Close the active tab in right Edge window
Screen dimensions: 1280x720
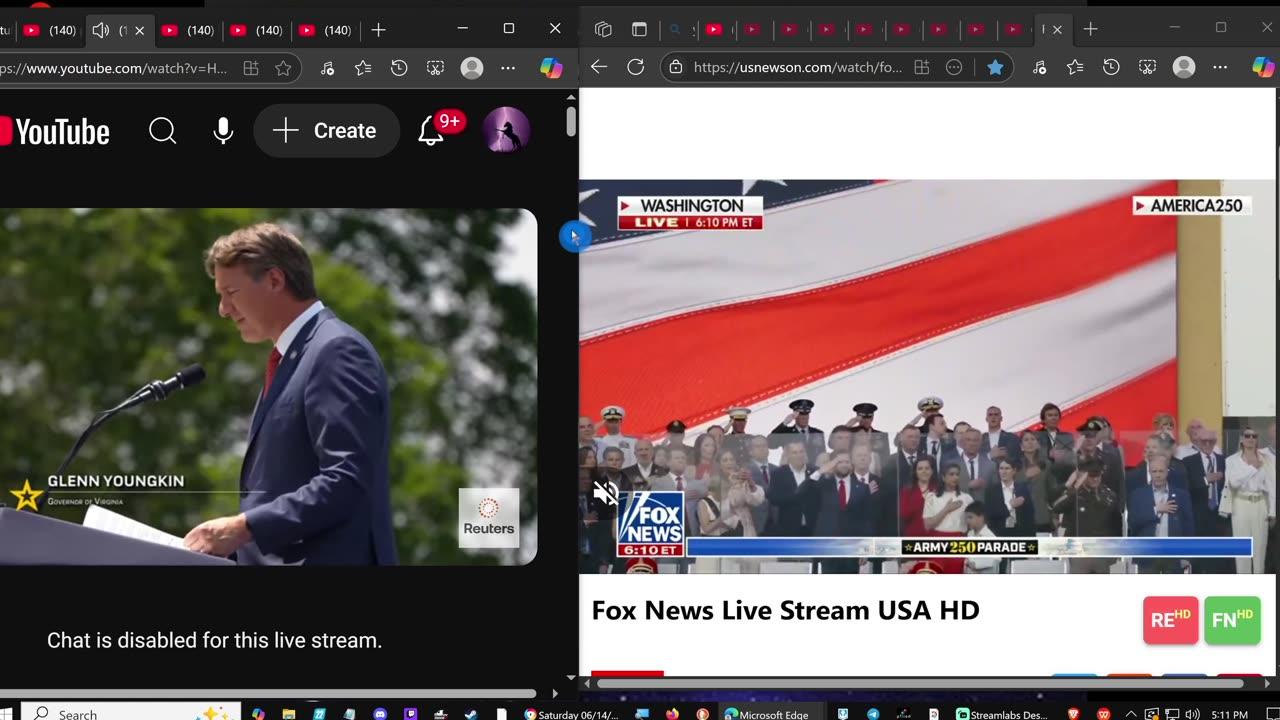(x=1057, y=29)
